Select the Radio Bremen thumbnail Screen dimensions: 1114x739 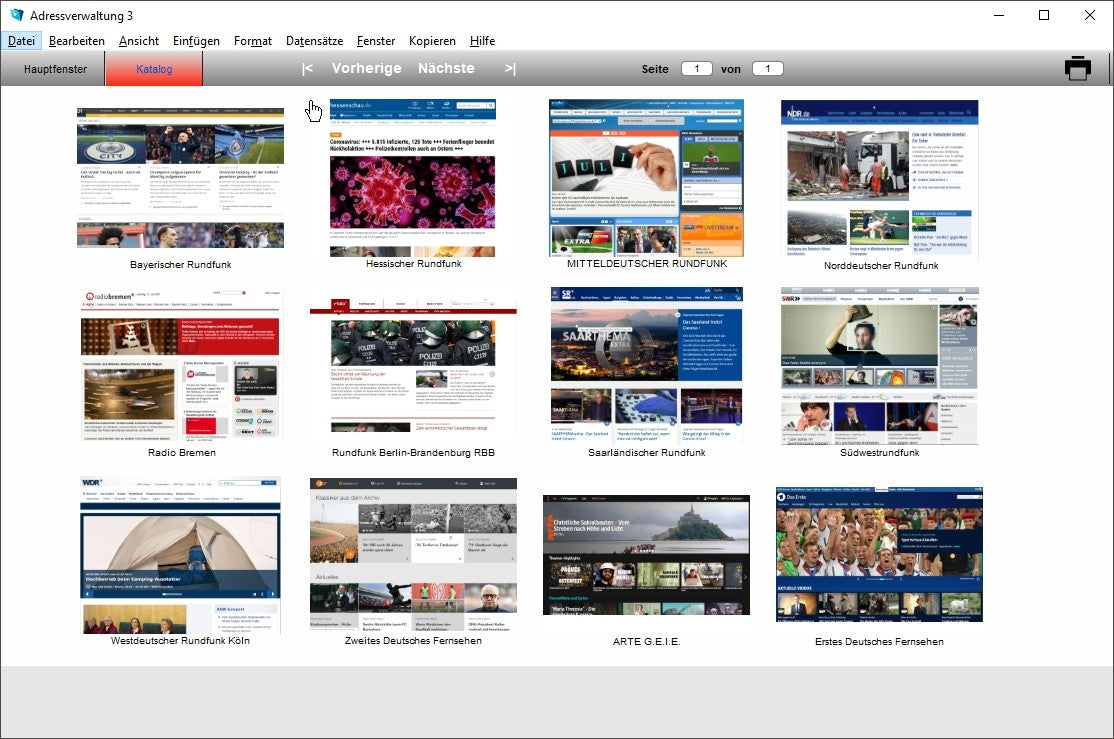[x=180, y=363]
